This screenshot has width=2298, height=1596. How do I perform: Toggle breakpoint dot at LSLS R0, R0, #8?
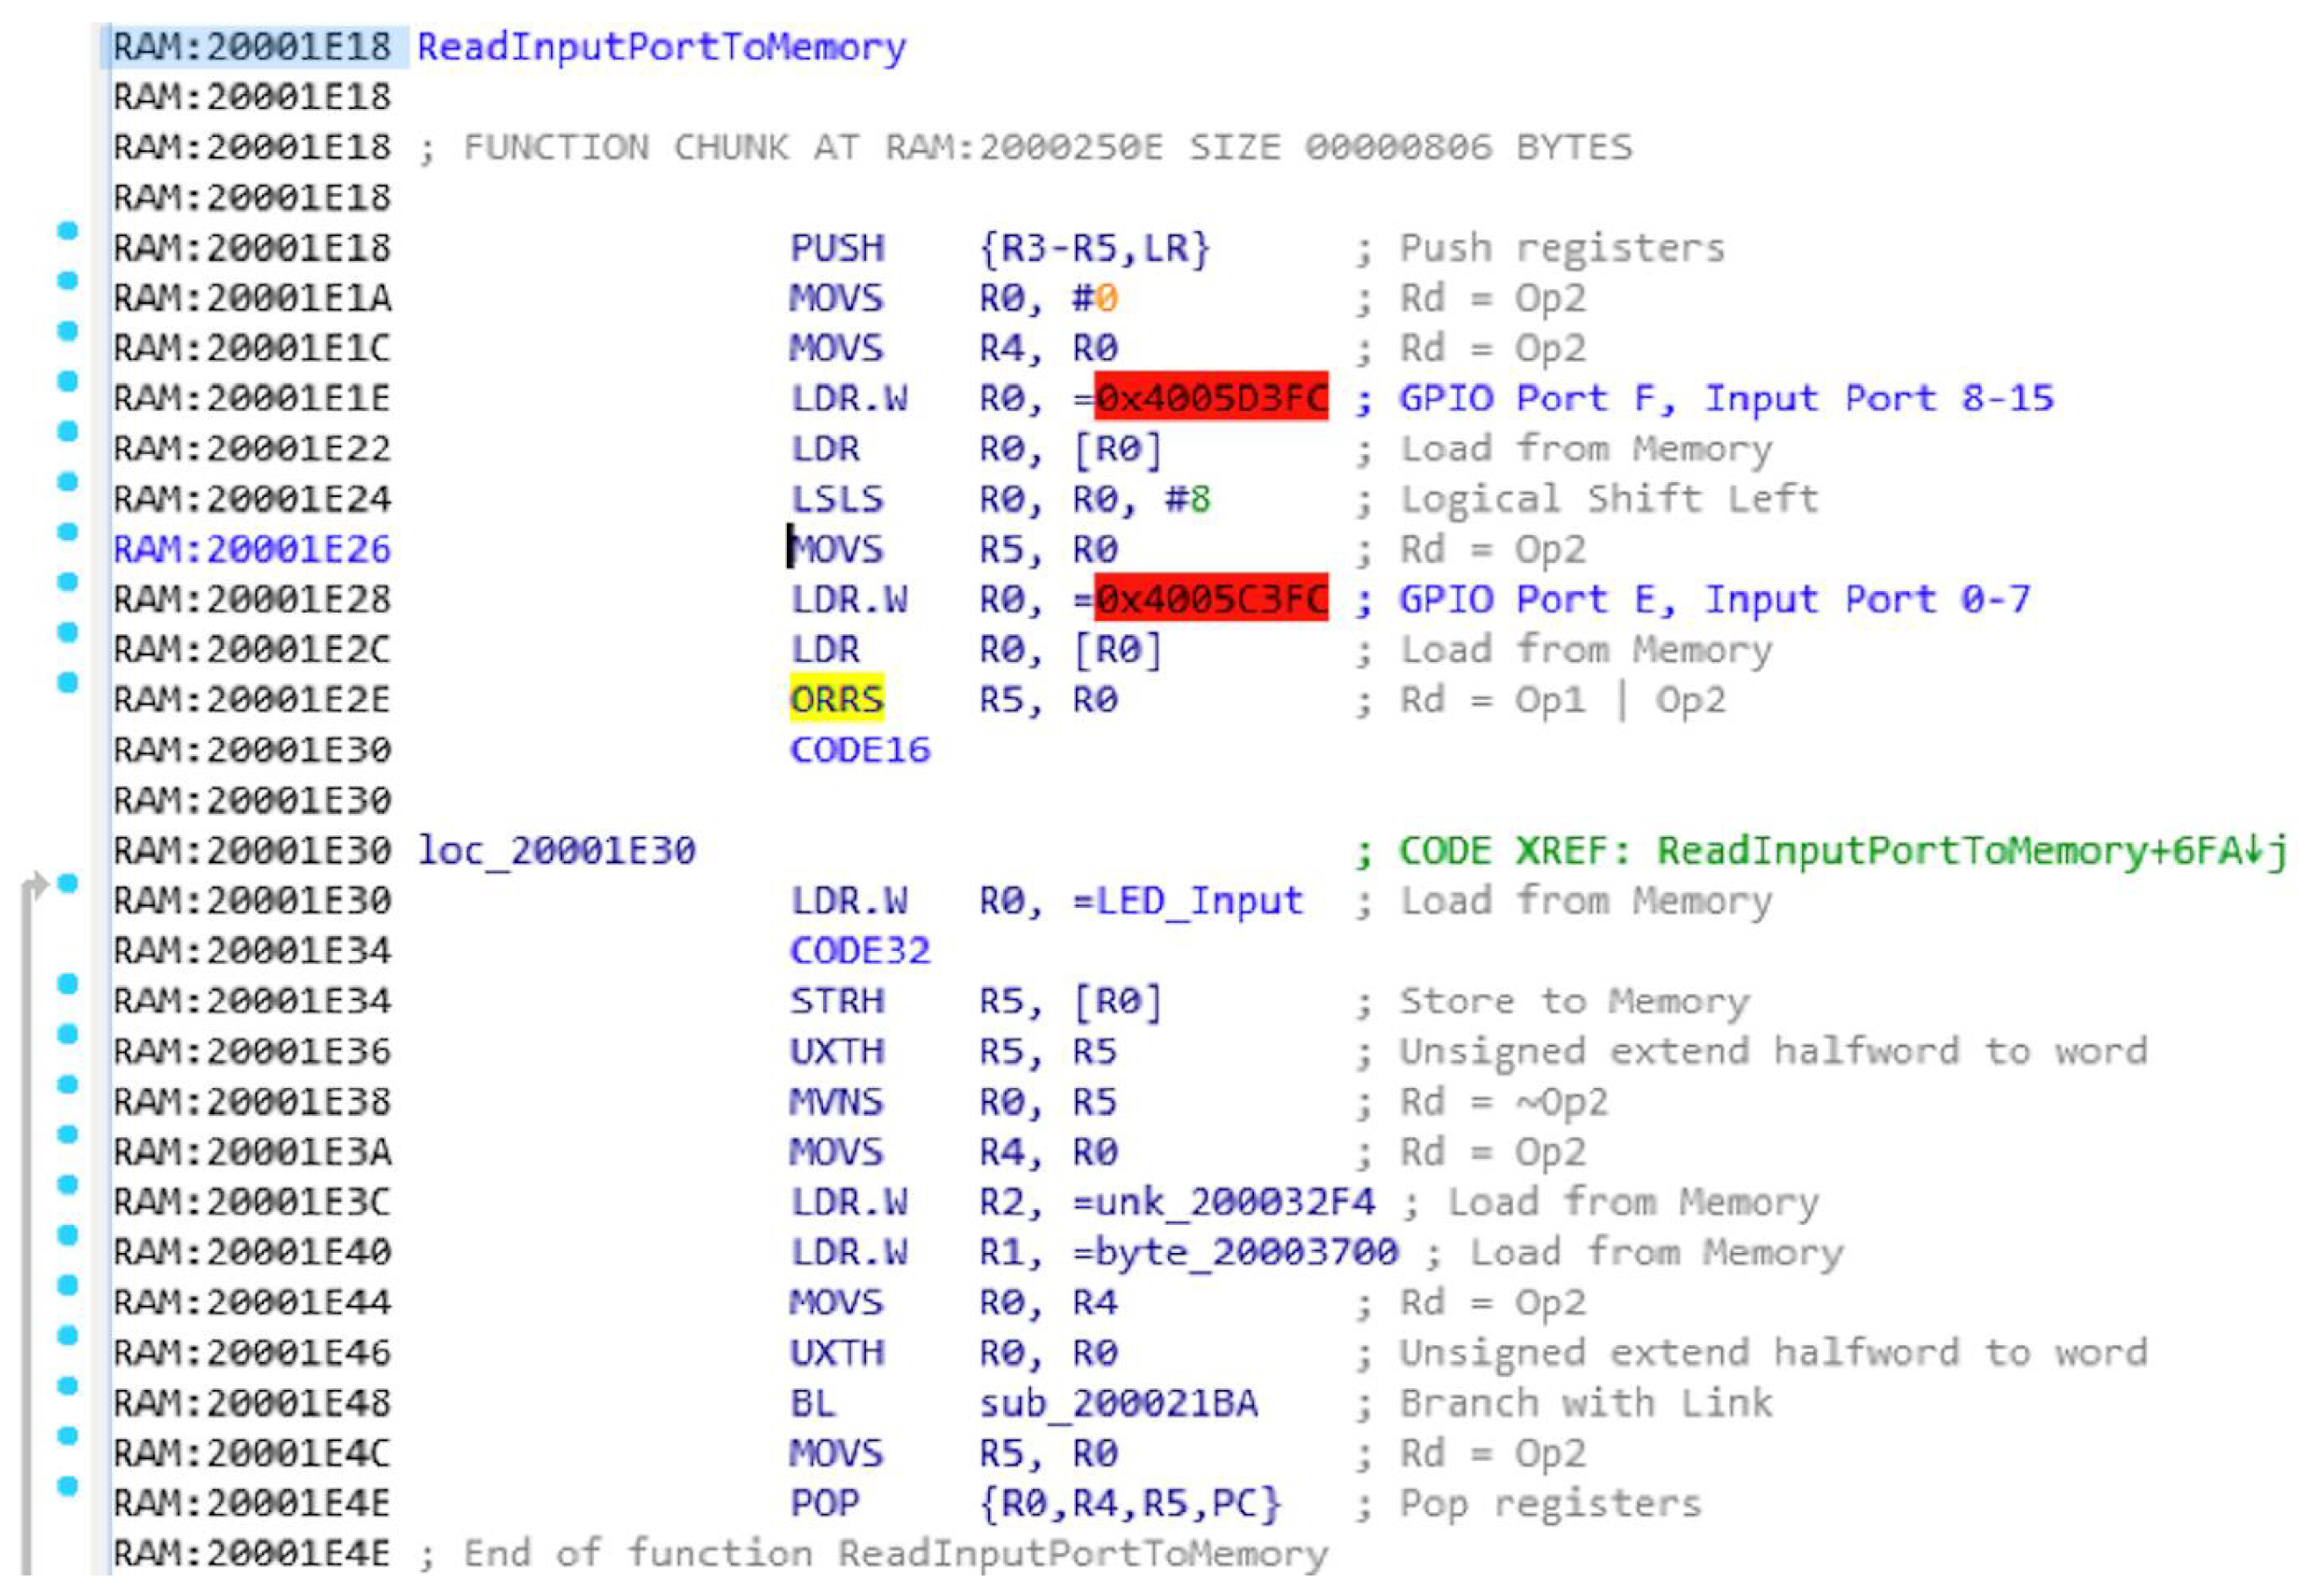click(67, 482)
